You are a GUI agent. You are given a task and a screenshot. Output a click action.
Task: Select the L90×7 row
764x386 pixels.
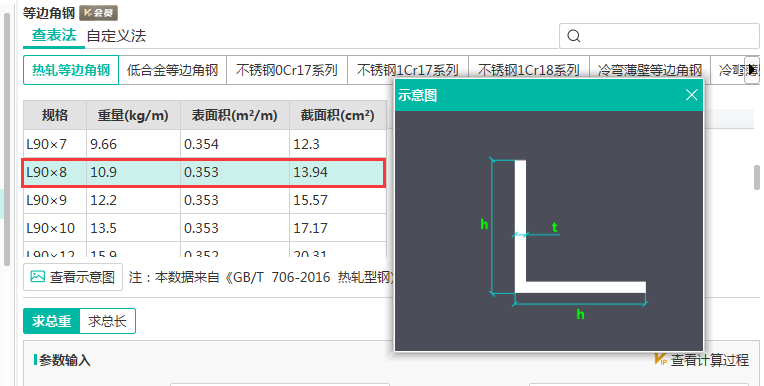tap(205, 144)
